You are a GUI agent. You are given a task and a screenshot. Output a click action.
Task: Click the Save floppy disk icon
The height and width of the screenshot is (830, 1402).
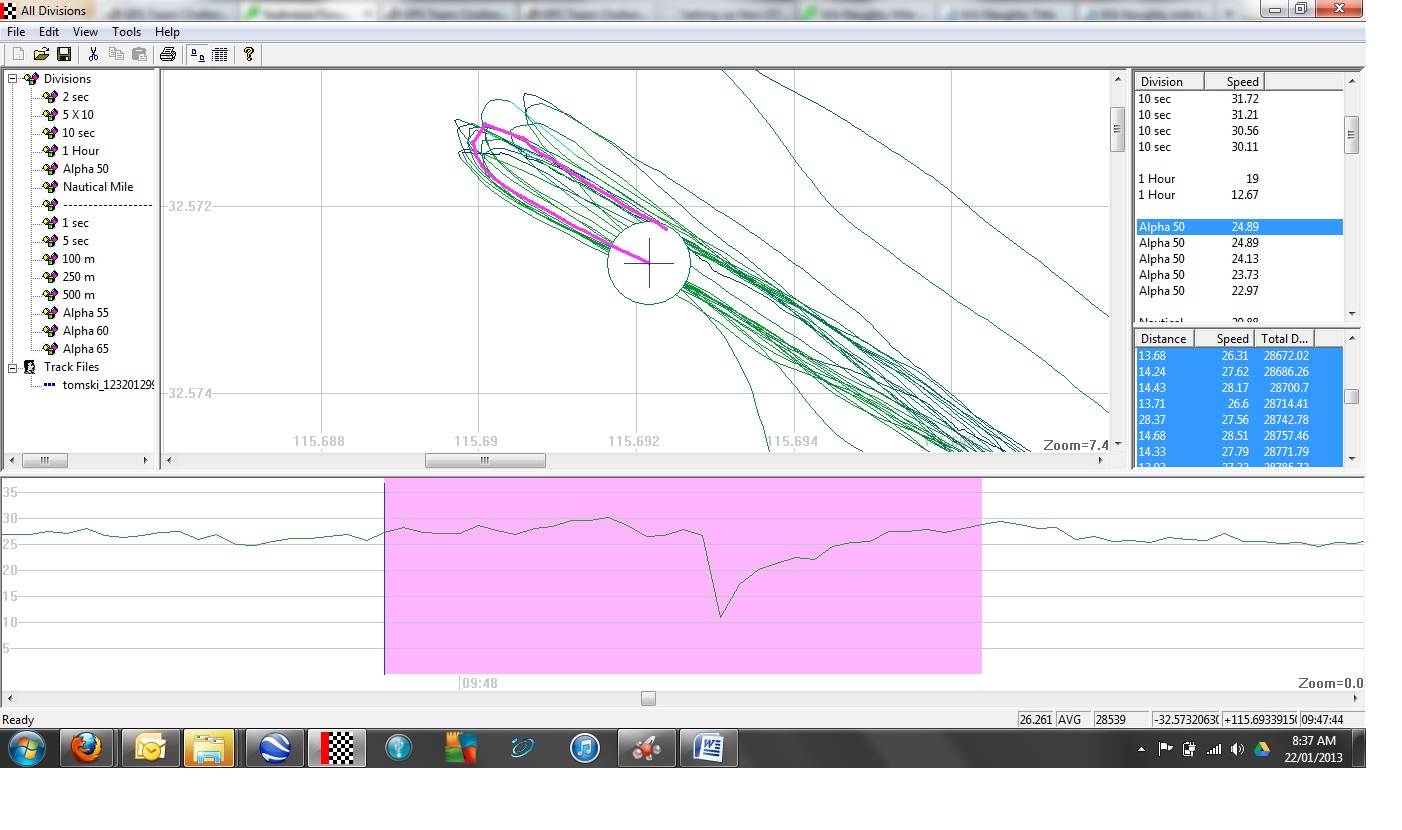coord(64,54)
